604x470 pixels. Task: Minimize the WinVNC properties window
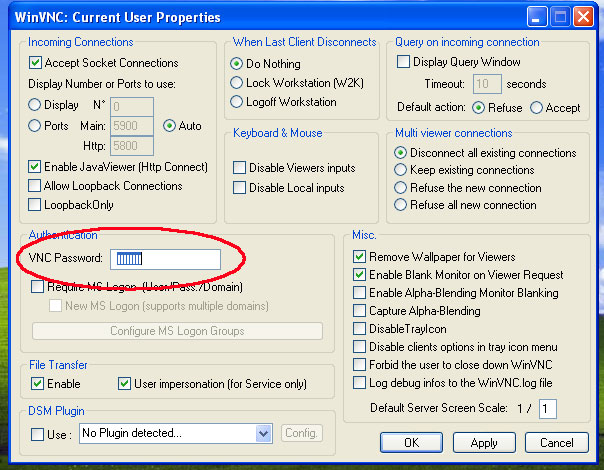tap(537, 17)
